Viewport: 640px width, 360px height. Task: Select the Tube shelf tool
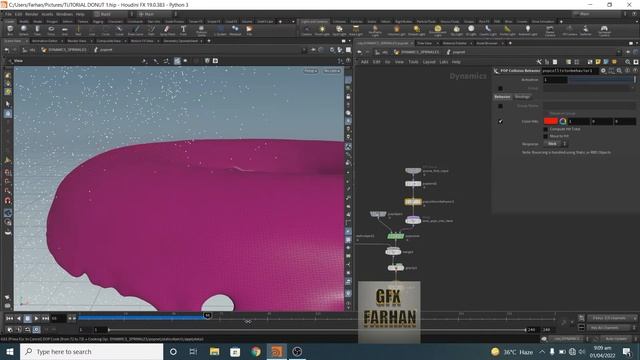tap(37, 30)
